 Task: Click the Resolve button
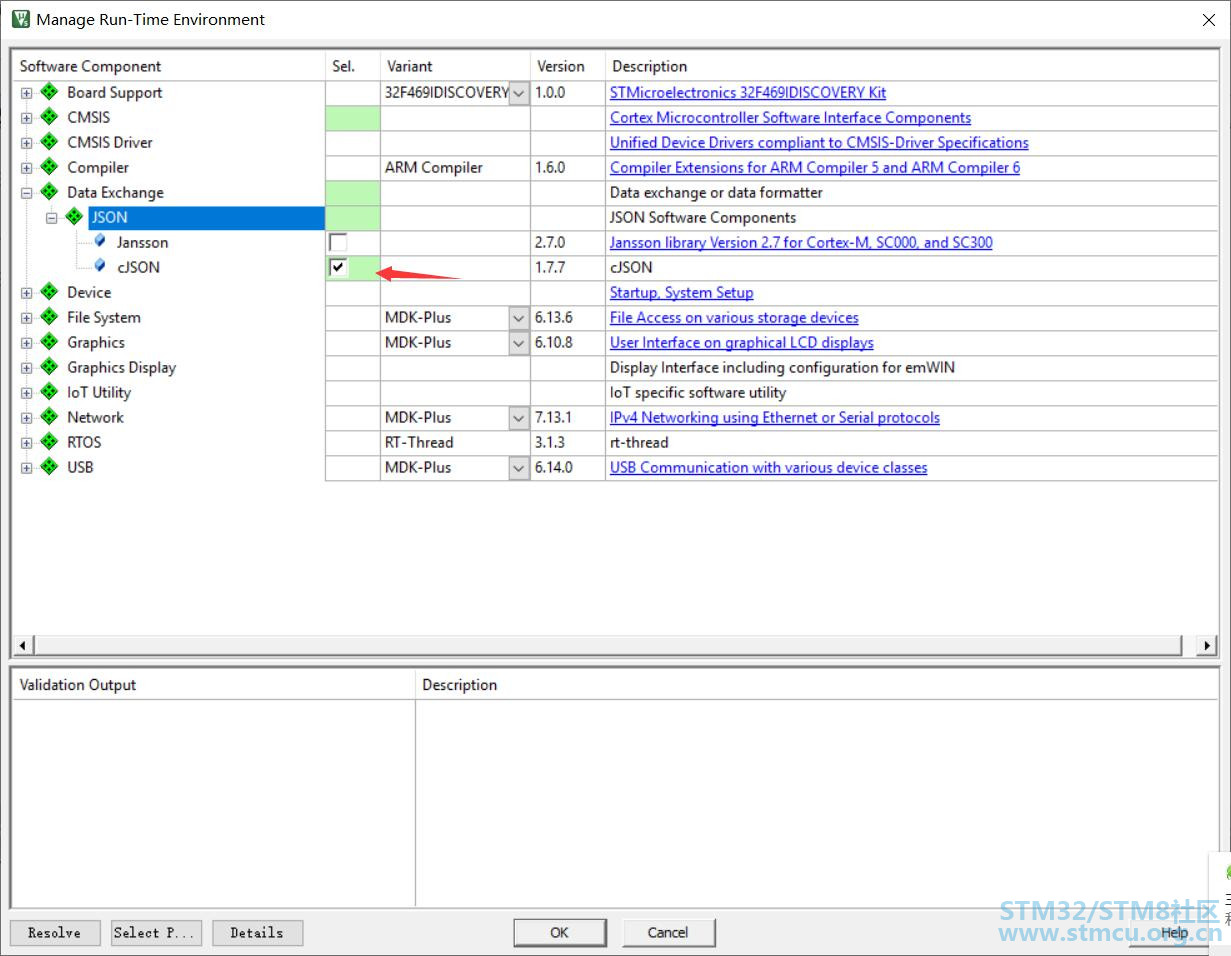click(55, 933)
